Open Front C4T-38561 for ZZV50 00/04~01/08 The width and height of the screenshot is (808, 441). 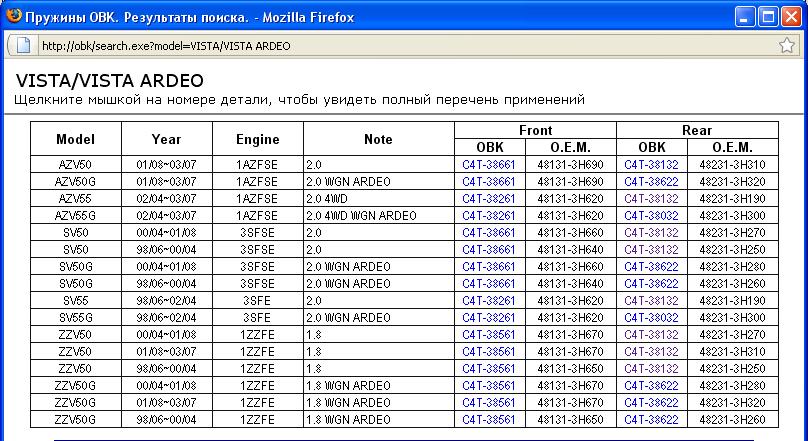point(488,335)
